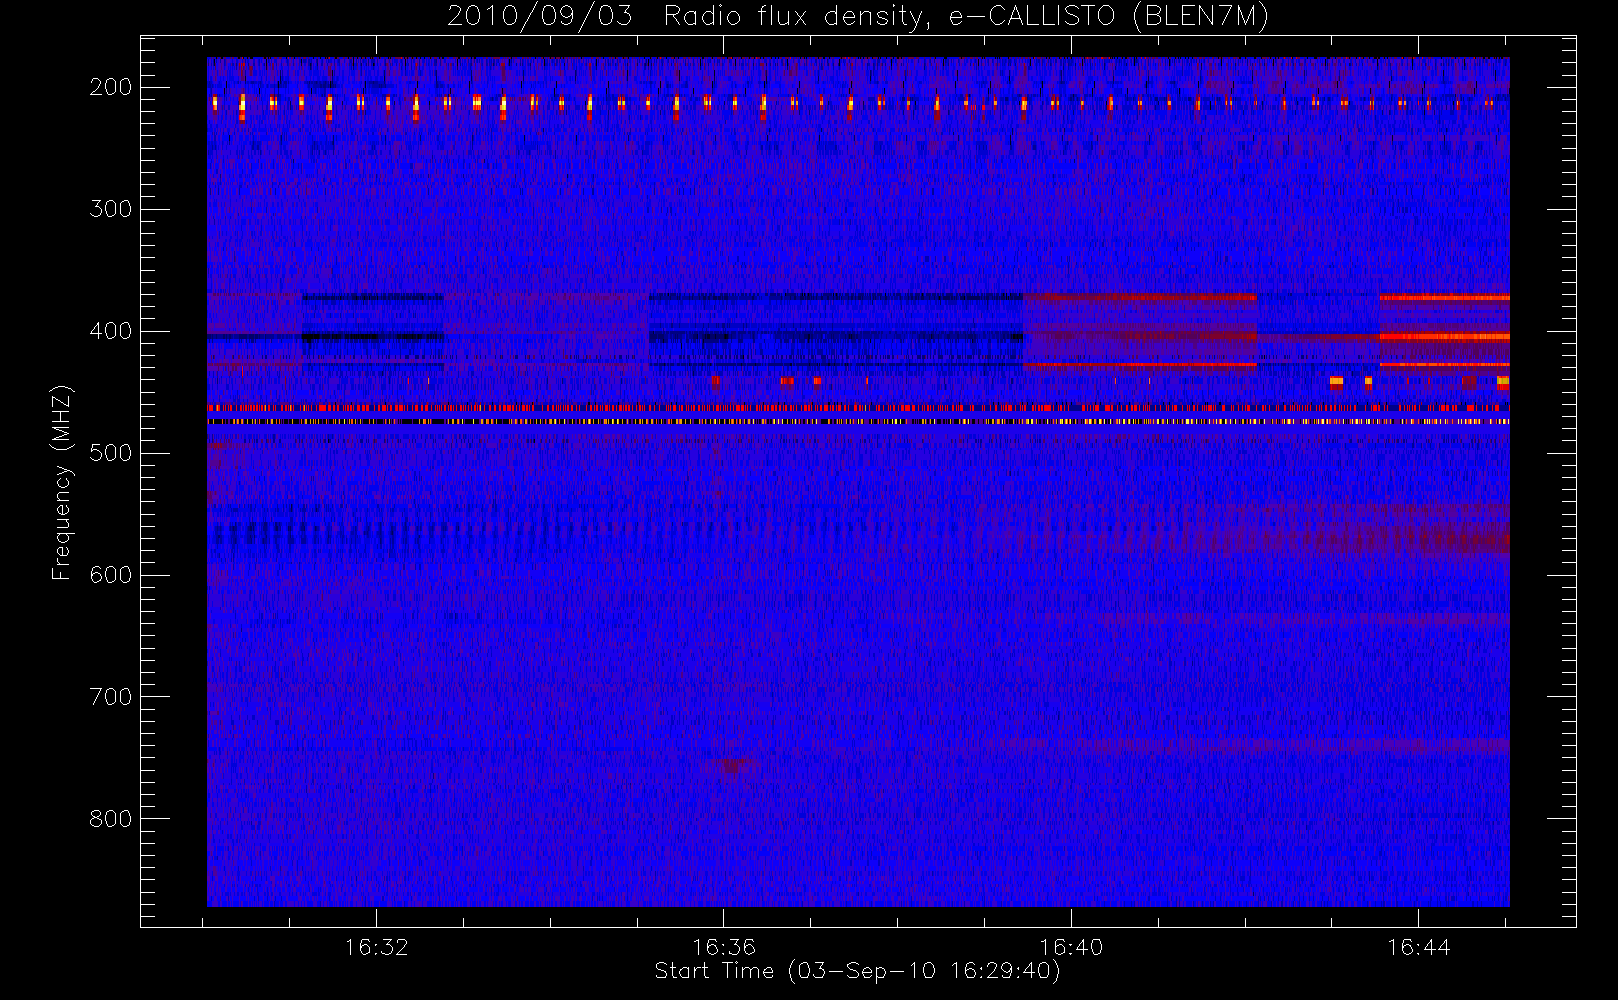Click the 600 frequency tick label
This screenshot has height=1000, width=1618.
[x=111, y=575]
